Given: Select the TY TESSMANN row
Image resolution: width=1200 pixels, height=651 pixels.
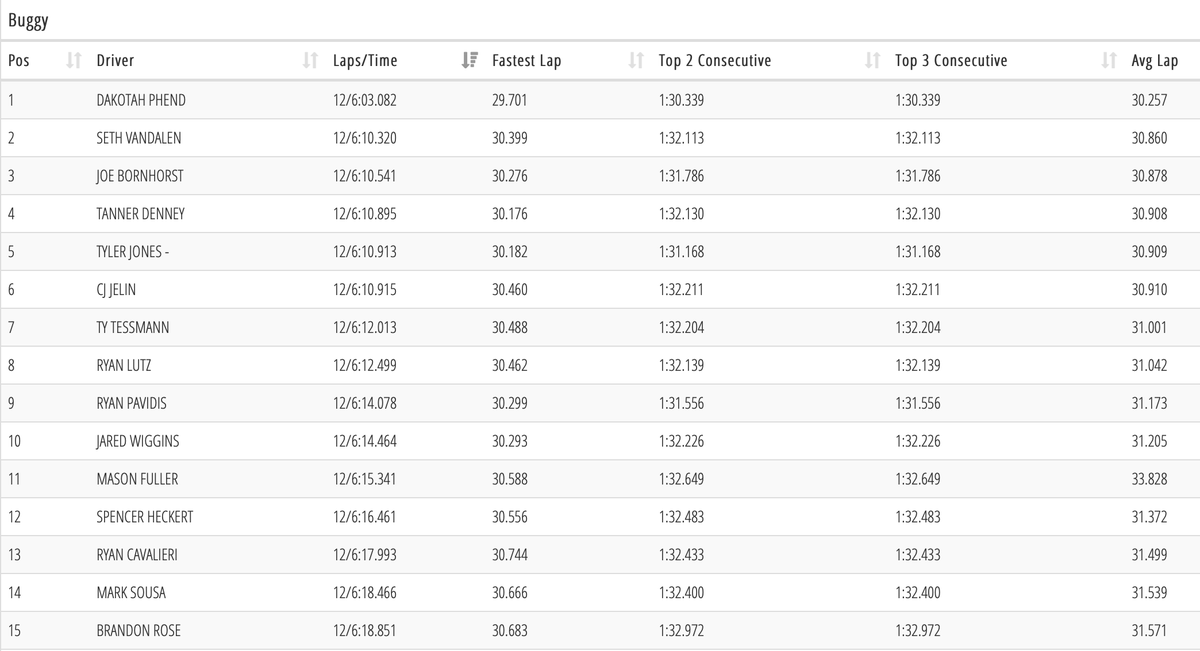Looking at the screenshot, I should (x=135, y=328).
